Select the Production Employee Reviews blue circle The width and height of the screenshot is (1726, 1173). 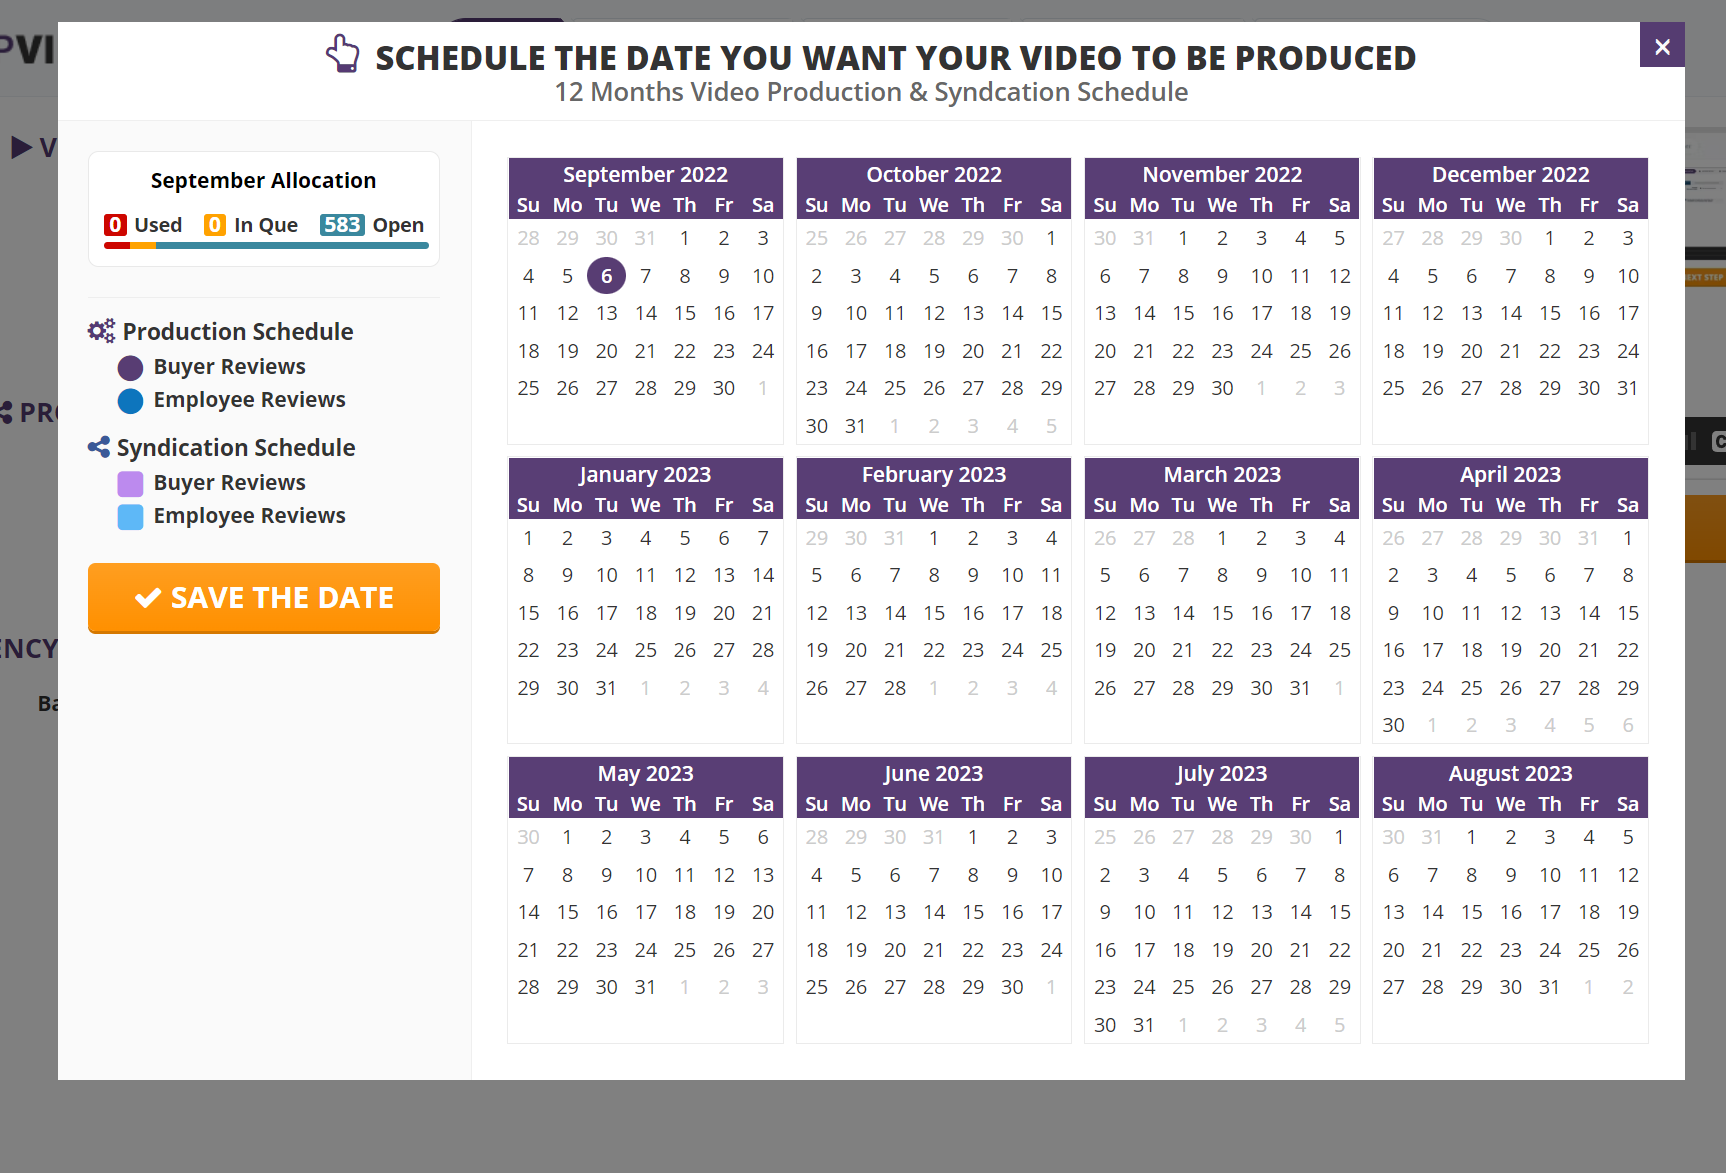click(x=130, y=401)
